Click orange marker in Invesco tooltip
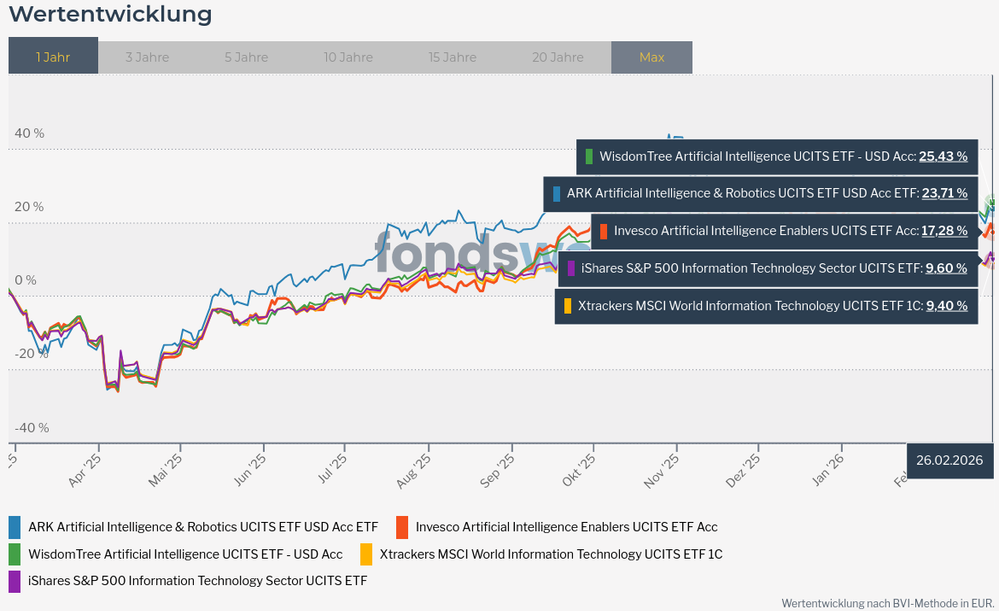The height and width of the screenshot is (611, 999). pyautogui.click(x=603, y=231)
